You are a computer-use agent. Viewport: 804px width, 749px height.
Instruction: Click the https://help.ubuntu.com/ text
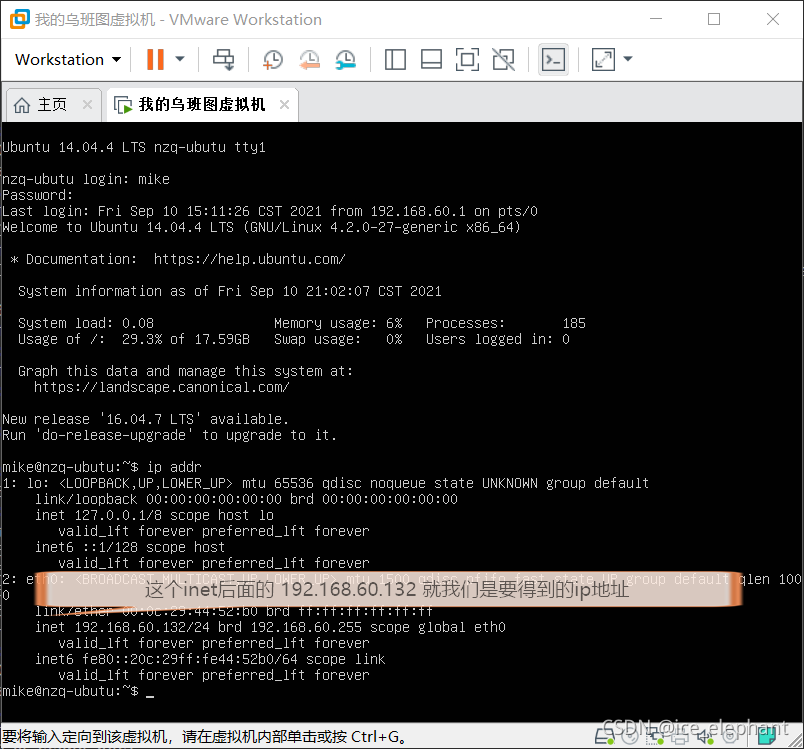pyautogui.click(x=250, y=259)
